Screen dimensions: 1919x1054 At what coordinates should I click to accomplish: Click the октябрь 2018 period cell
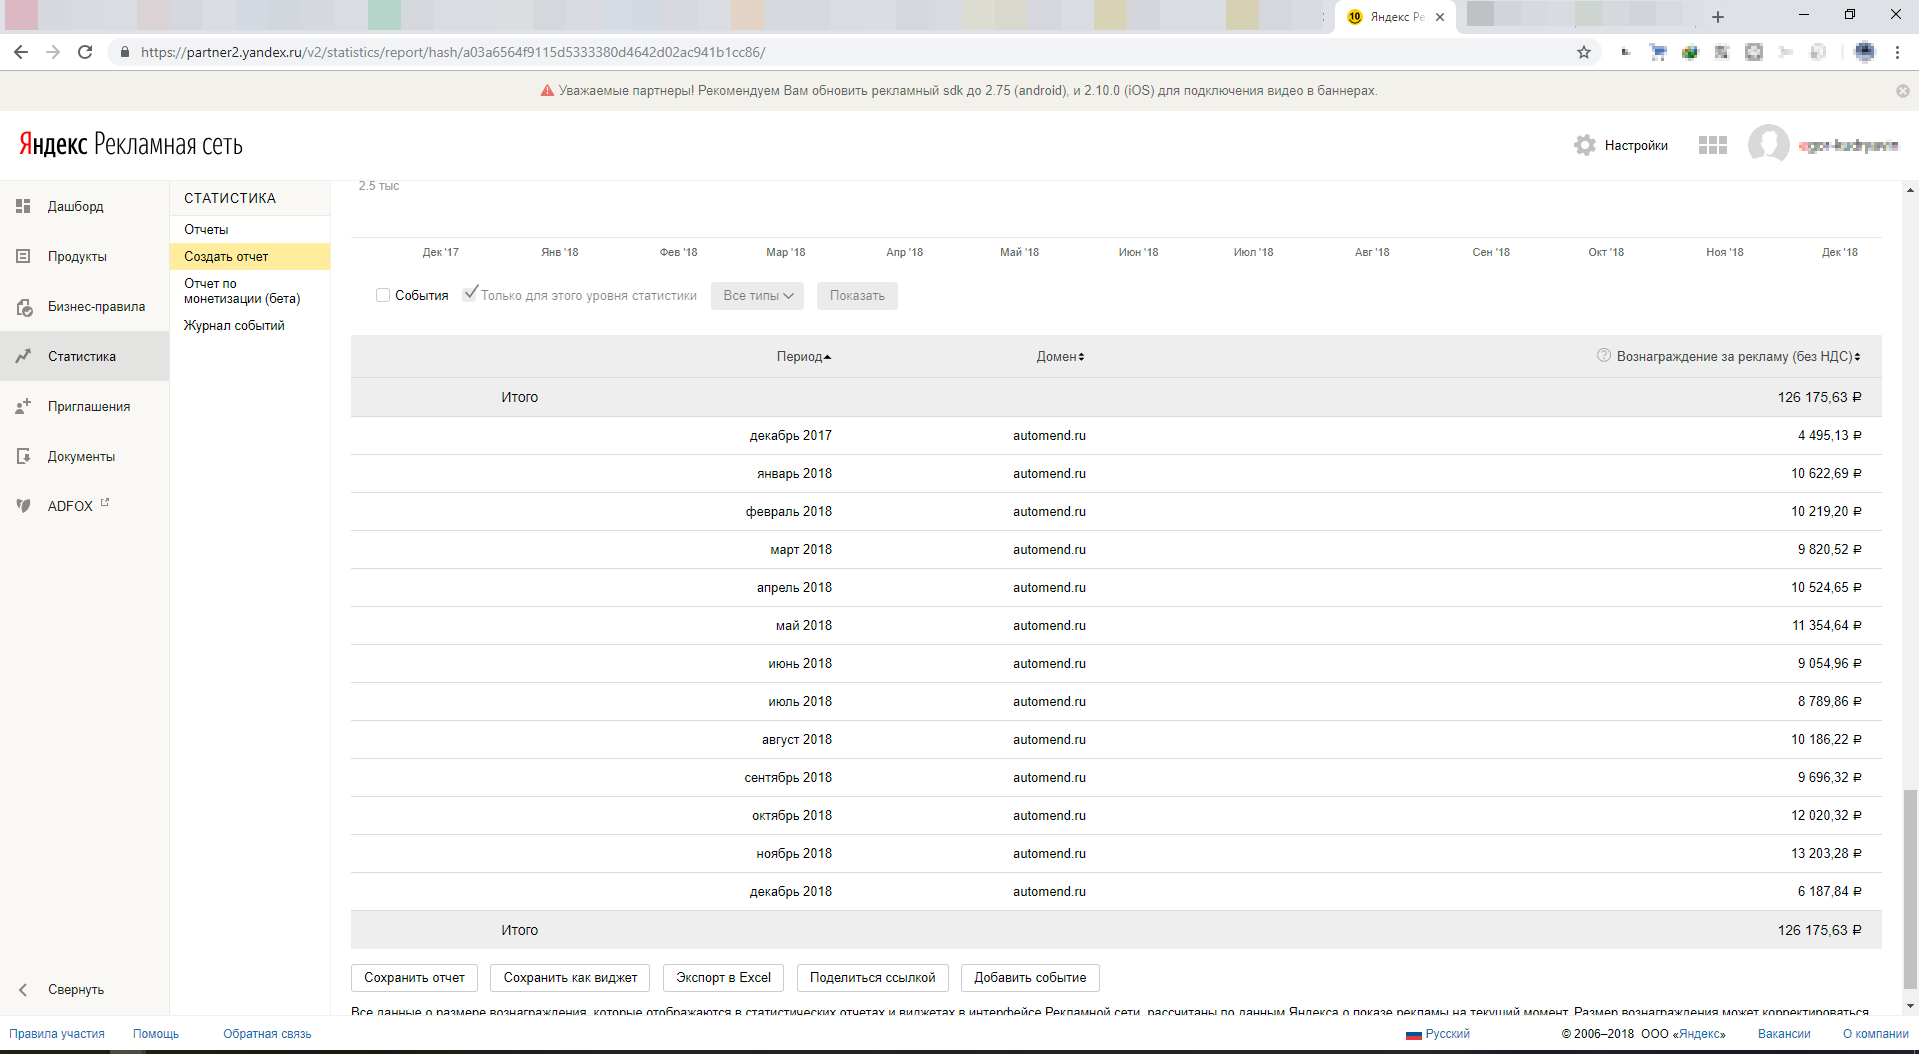792,816
